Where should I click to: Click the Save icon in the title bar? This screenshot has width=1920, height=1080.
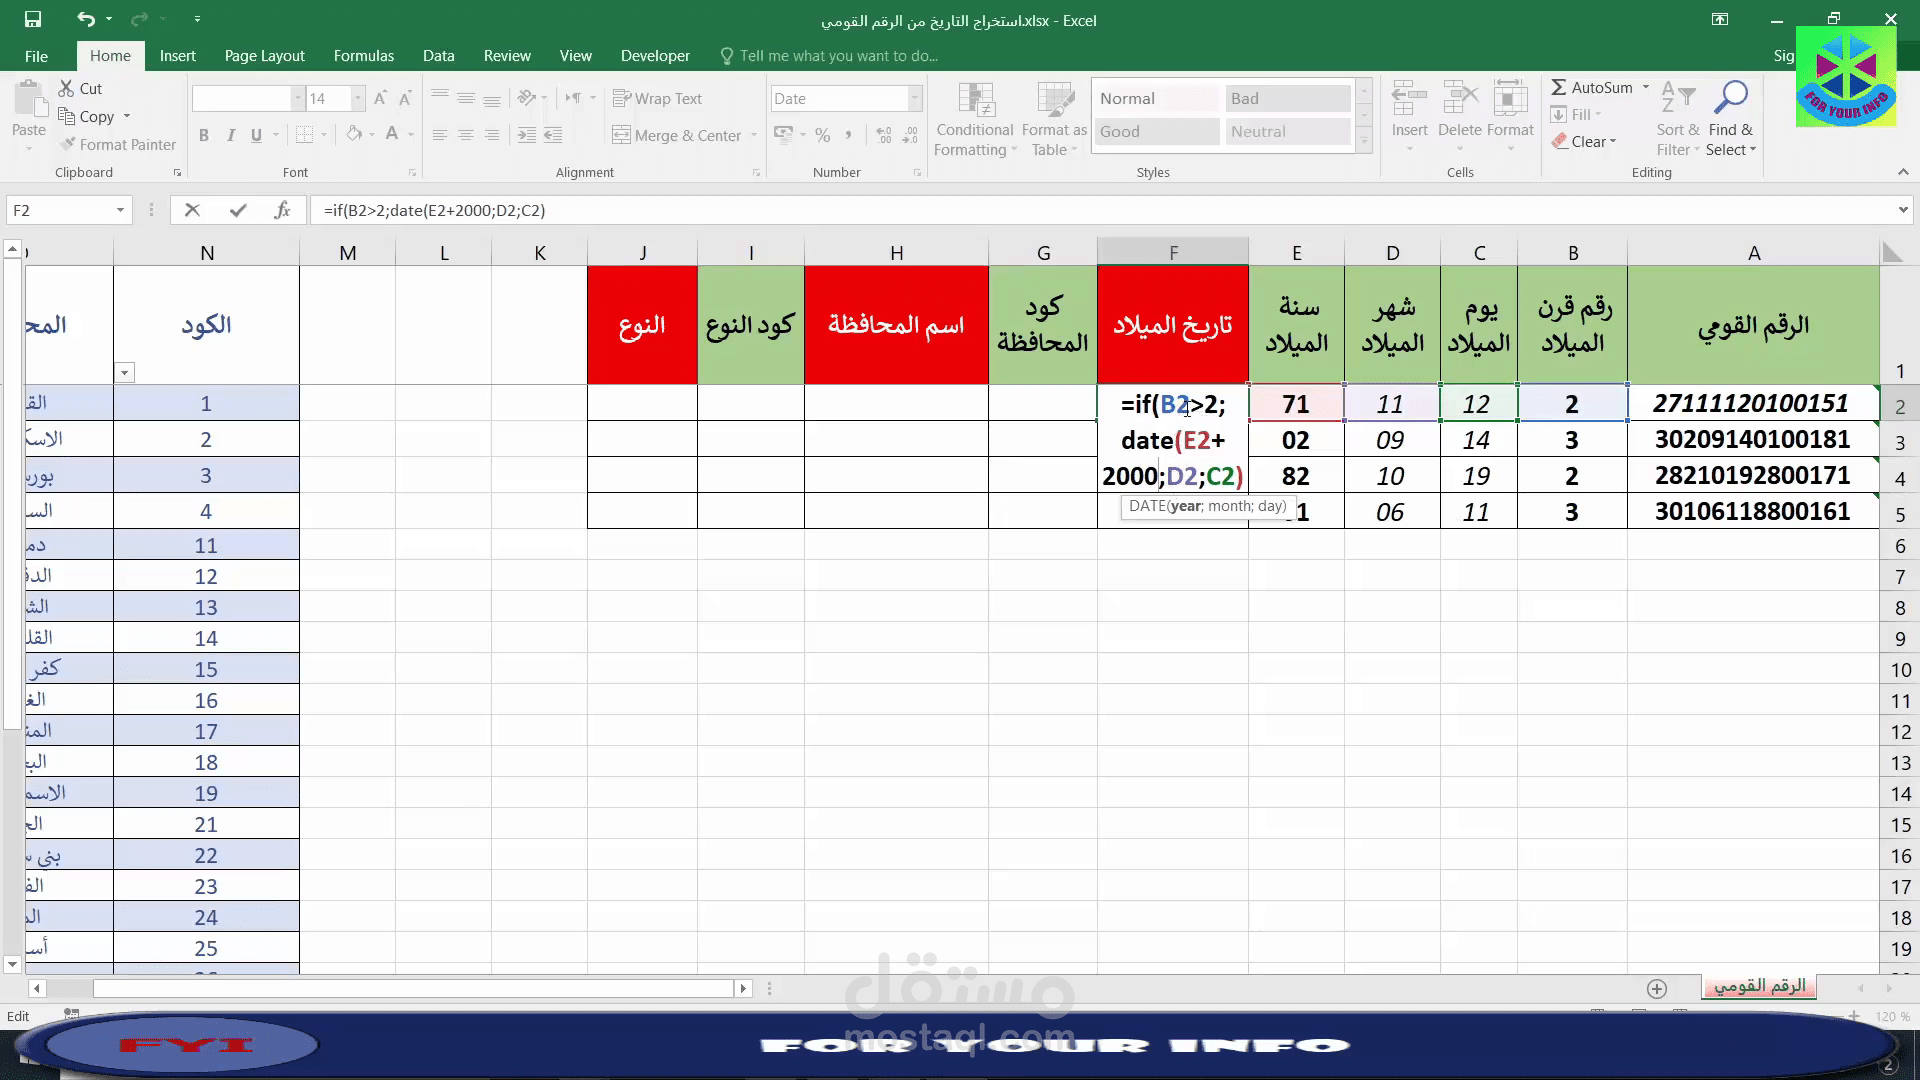click(33, 19)
